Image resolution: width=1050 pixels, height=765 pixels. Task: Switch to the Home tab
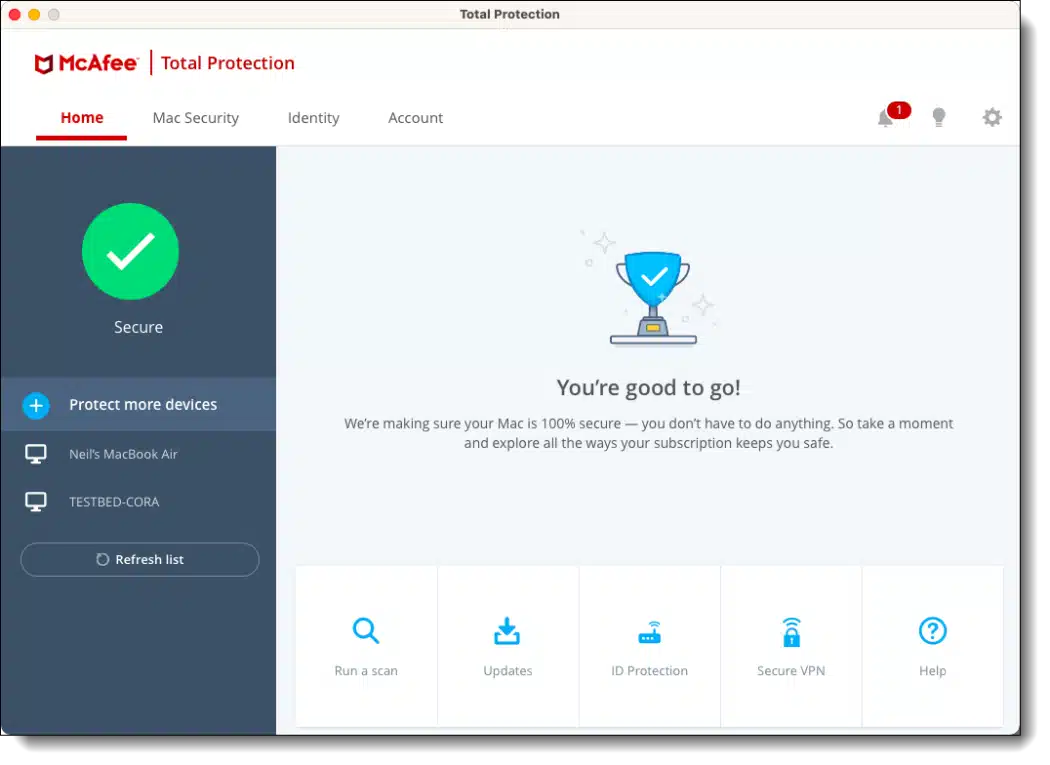tap(82, 118)
